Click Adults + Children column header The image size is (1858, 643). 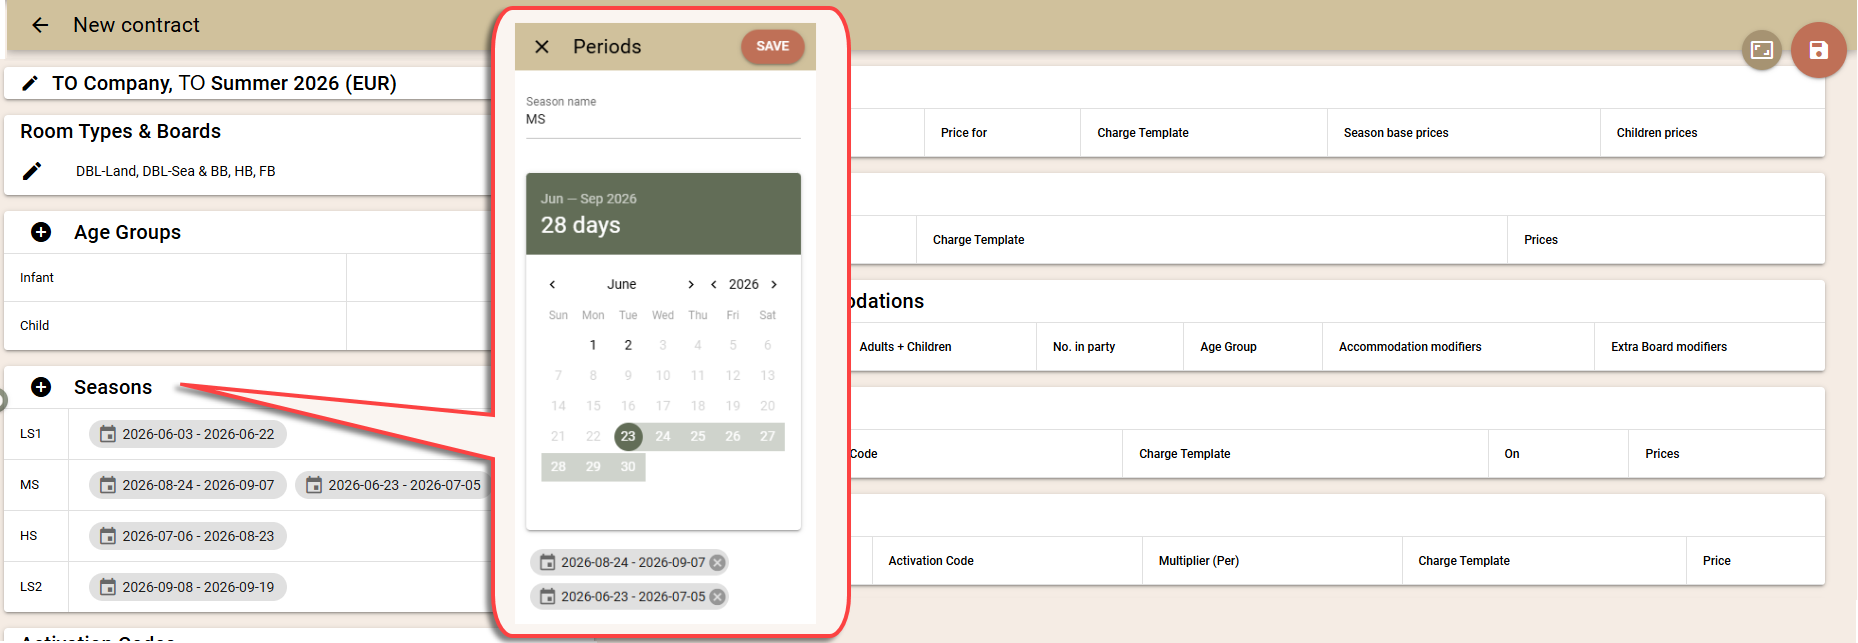[x=905, y=347]
